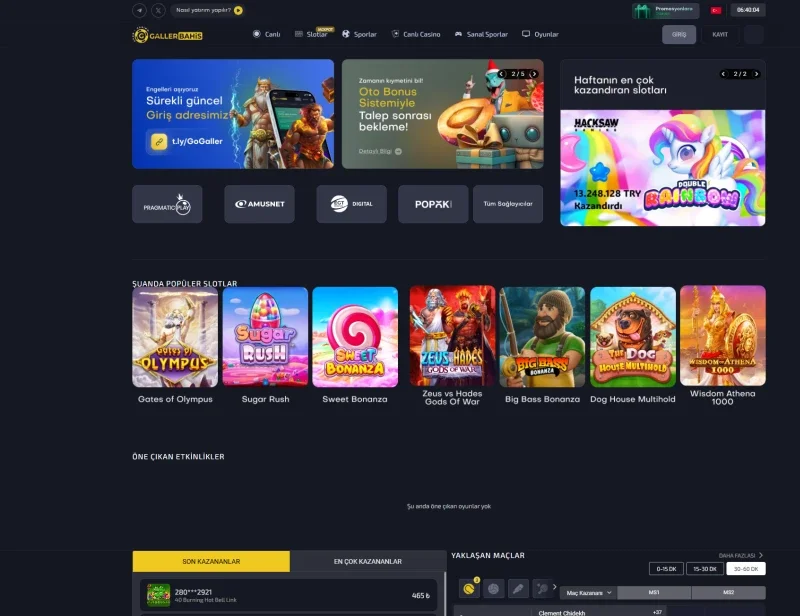
Task: Click the square button next to KAYIT
Action: pos(754,34)
